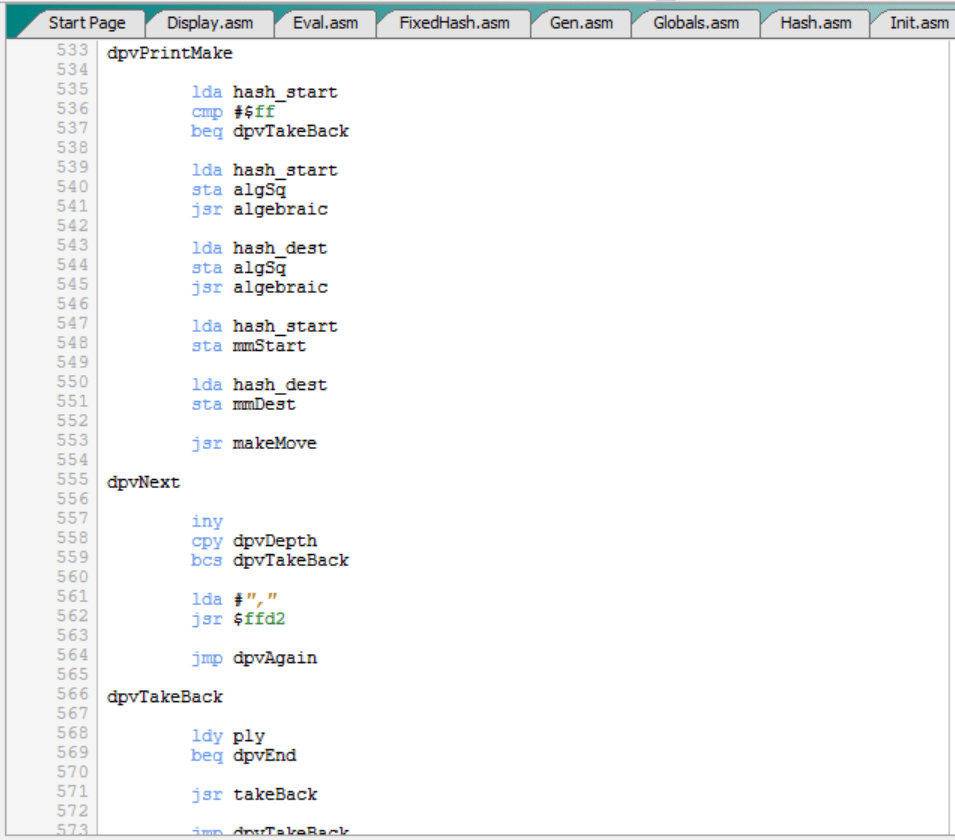This screenshot has width=955, height=840.
Task: Click on 'jmp dpvAgain' statement
Action: click(x=254, y=658)
